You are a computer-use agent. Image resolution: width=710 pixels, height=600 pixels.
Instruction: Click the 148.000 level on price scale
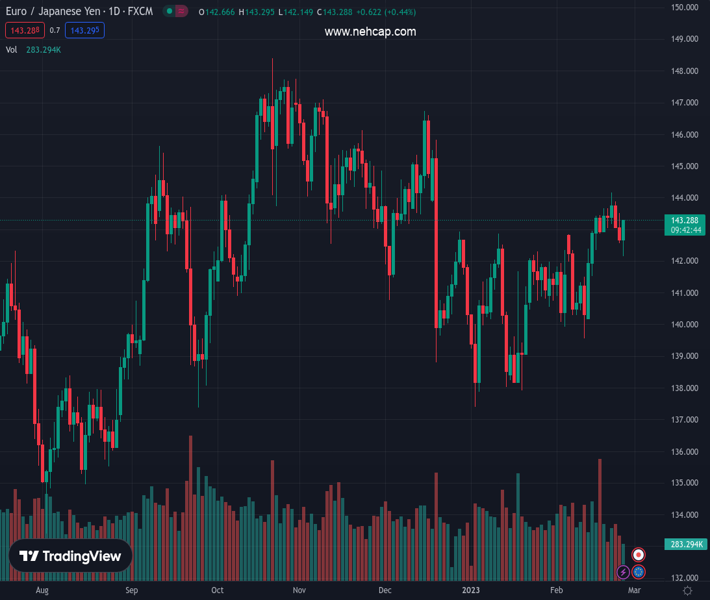pos(684,71)
